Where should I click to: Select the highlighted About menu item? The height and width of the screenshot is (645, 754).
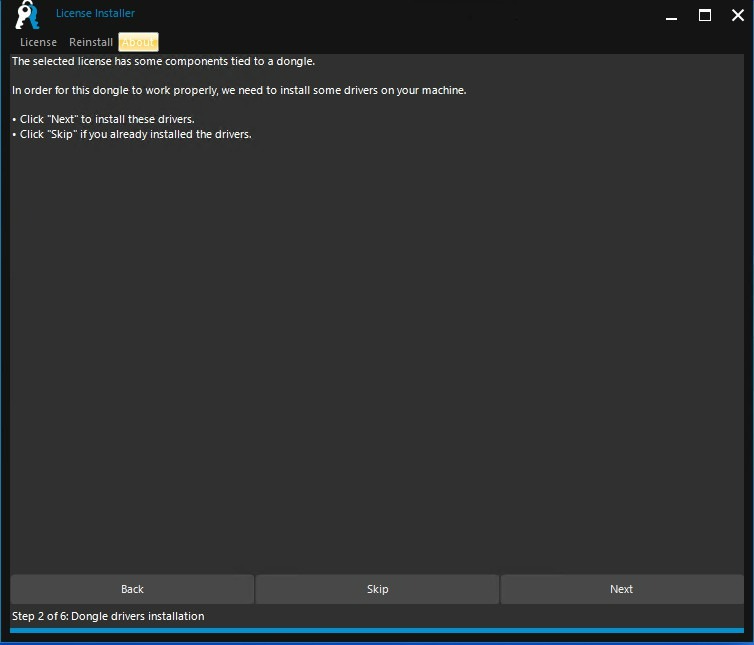pos(138,42)
